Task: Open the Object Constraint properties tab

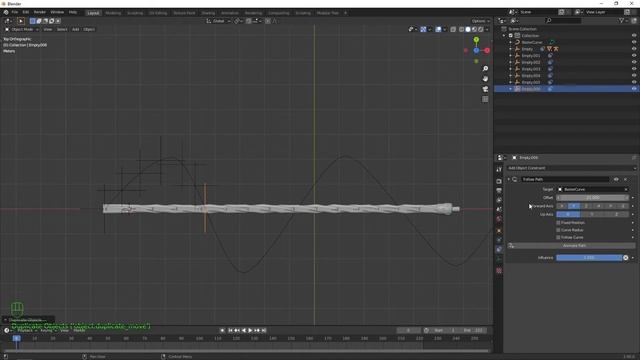Action: click(x=499, y=249)
